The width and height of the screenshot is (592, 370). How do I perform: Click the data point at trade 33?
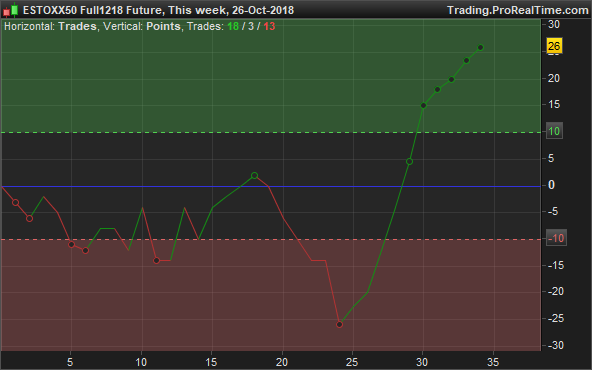coord(466,60)
